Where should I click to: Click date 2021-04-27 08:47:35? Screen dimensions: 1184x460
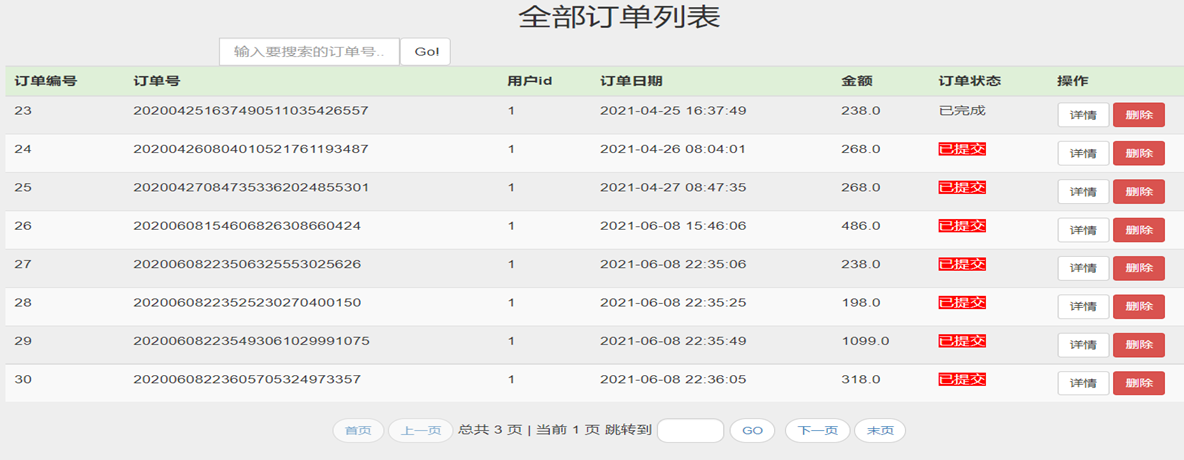pyautogui.click(x=673, y=187)
